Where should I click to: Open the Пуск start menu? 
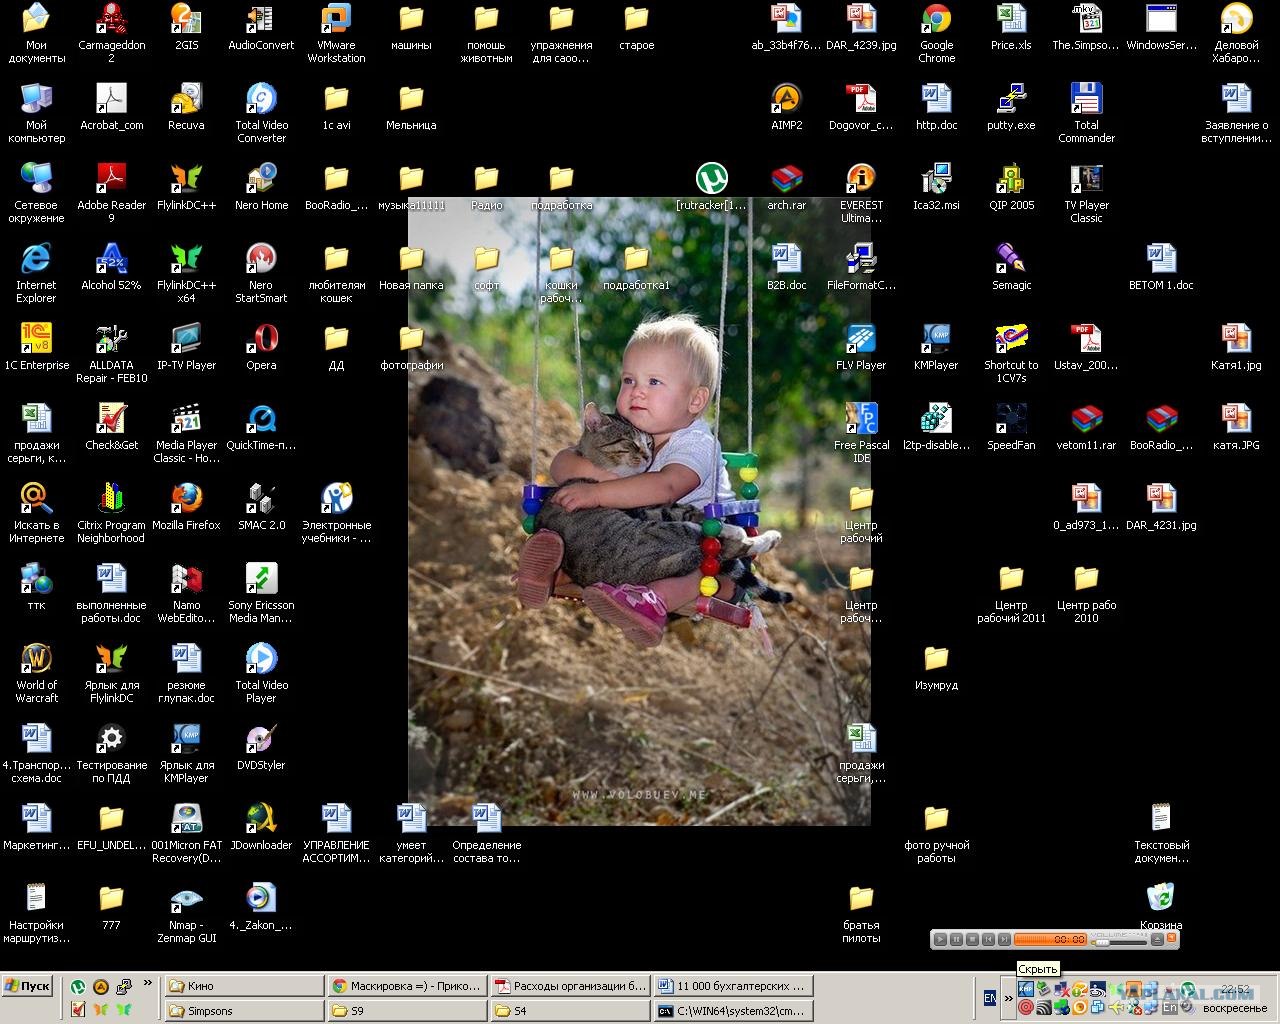tap(27, 986)
